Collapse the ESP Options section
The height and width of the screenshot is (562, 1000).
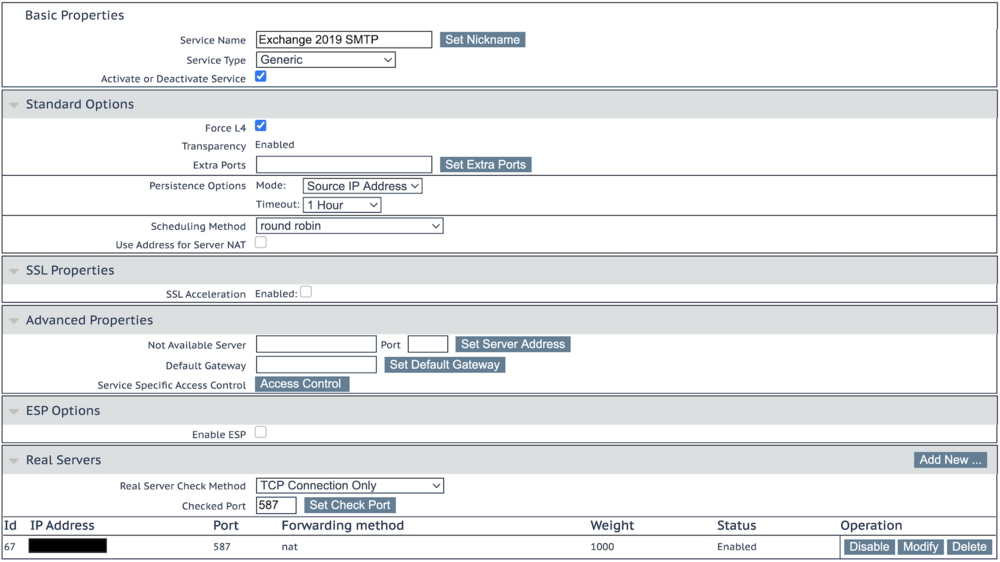tap(14, 411)
